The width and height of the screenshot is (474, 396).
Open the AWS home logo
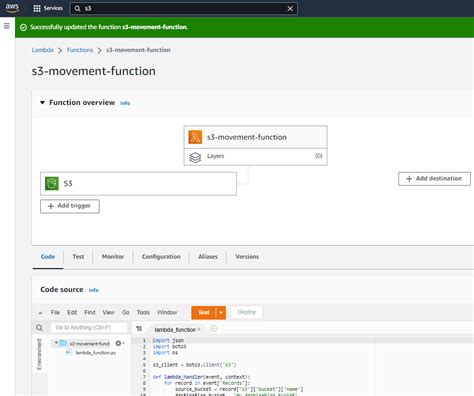(12, 8)
